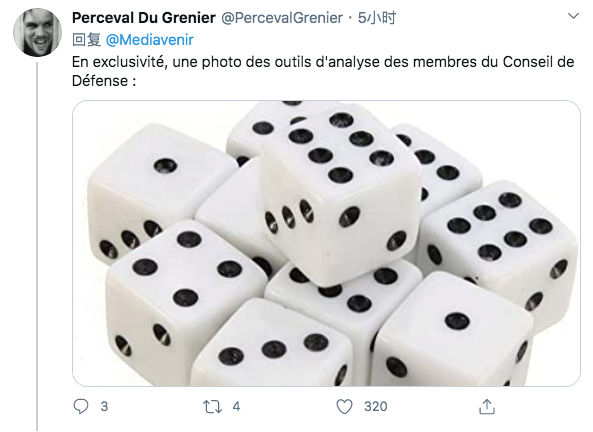Open the @PercevalGrenier handle link

click(x=282, y=18)
